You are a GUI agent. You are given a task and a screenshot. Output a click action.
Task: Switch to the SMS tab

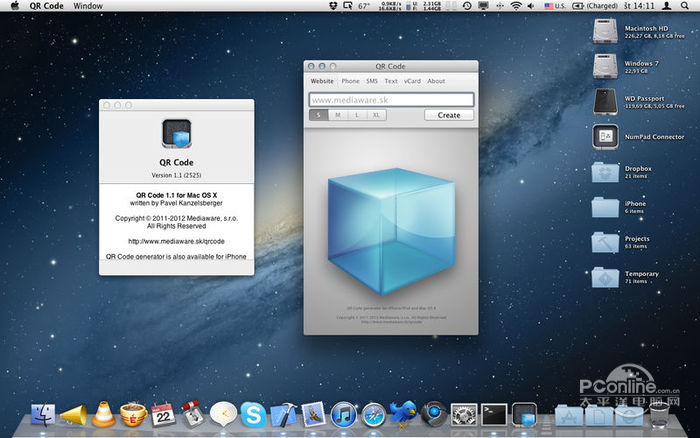371,81
